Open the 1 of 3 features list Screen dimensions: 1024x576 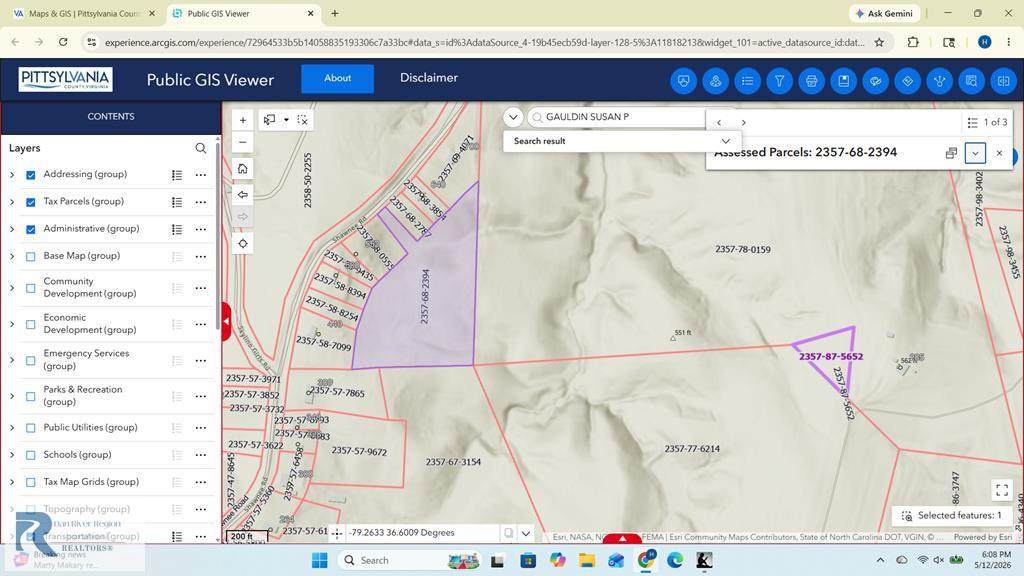pyautogui.click(x=987, y=122)
